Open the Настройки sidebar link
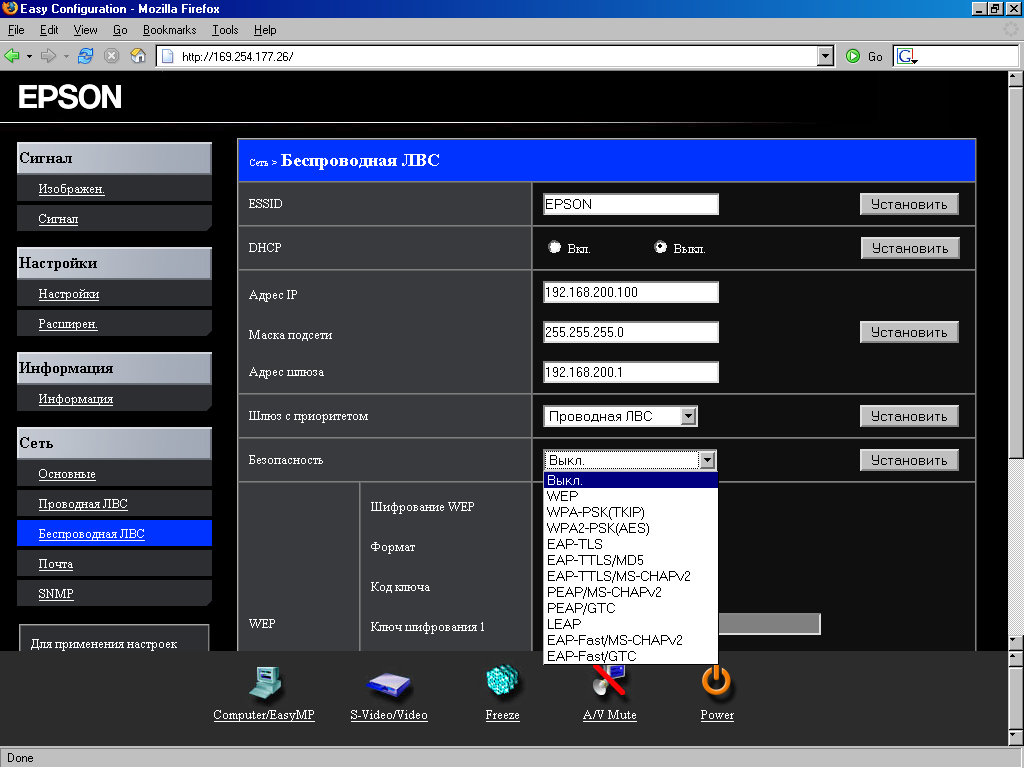1024x768 pixels. click(x=69, y=294)
